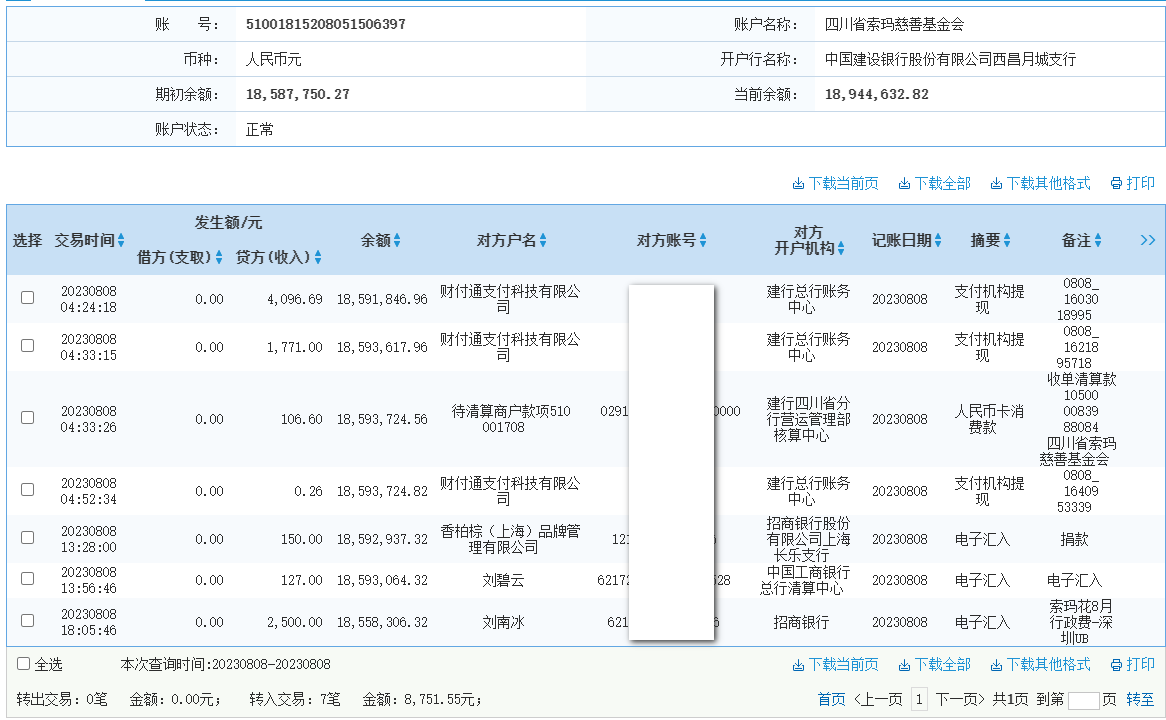The width and height of the screenshot is (1166, 720).
Task: Click account number 51001815208051506397
Action: tap(326, 25)
